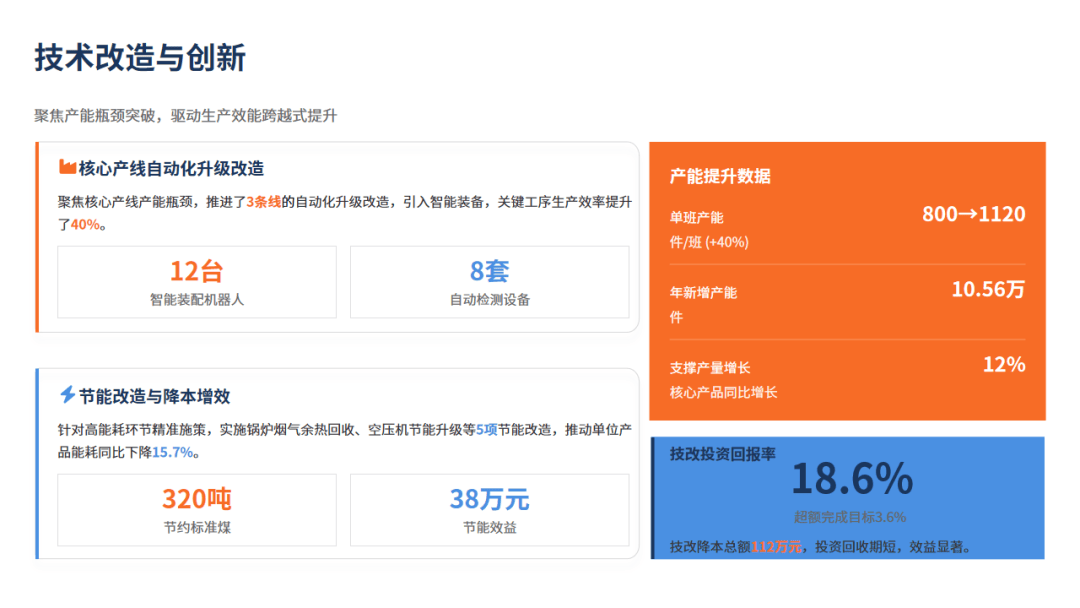Click the lightning bolt icon beside 节能改造与降本增效

tap(67, 395)
